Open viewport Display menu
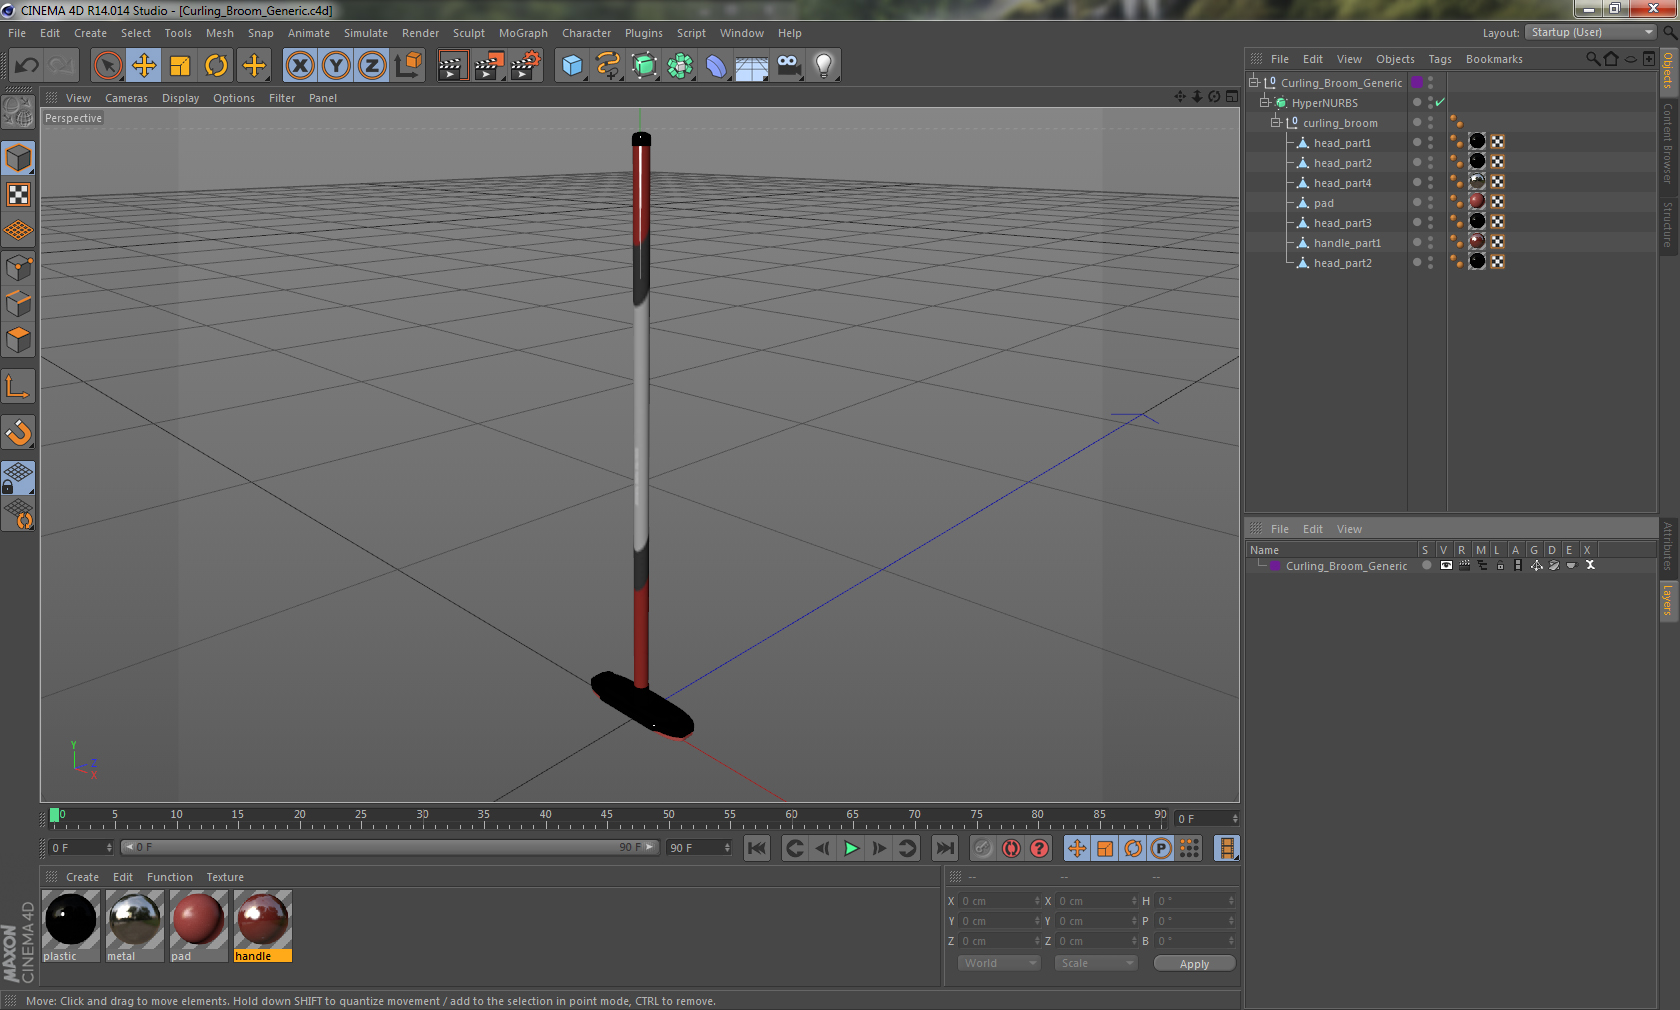Screen dimensions: 1680x1010 (x=180, y=98)
